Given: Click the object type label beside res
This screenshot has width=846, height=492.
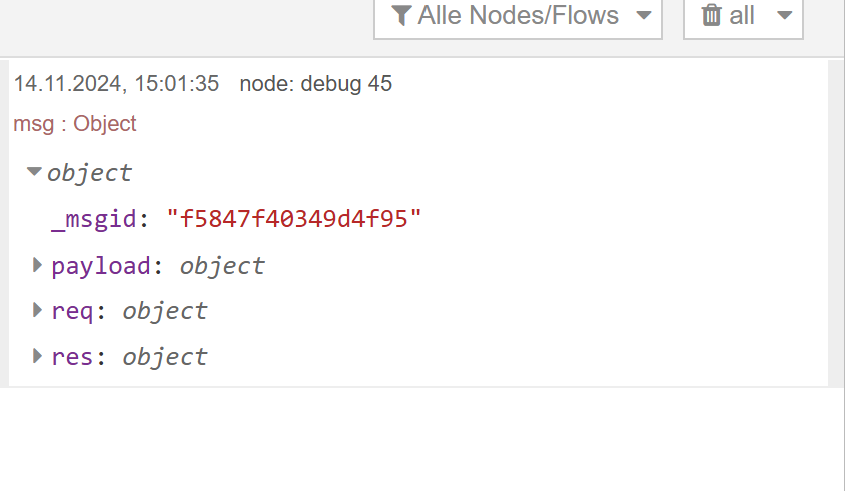Looking at the screenshot, I should click(165, 357).
